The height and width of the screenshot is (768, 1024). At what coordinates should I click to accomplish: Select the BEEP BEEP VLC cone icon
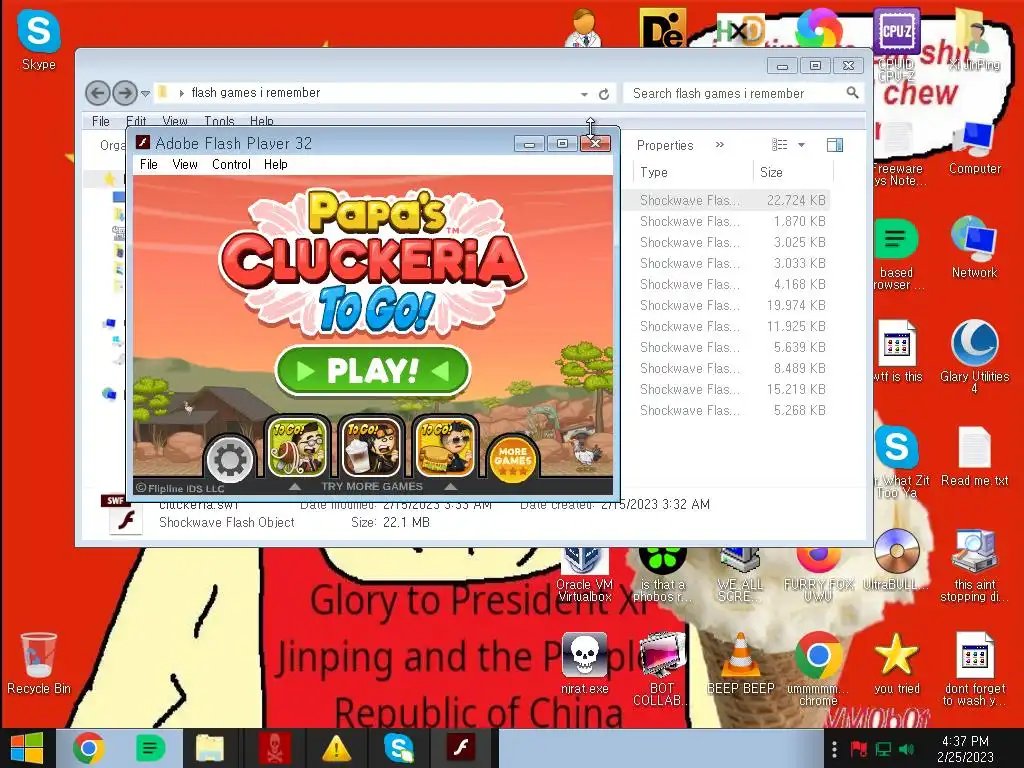coord(741,664)
